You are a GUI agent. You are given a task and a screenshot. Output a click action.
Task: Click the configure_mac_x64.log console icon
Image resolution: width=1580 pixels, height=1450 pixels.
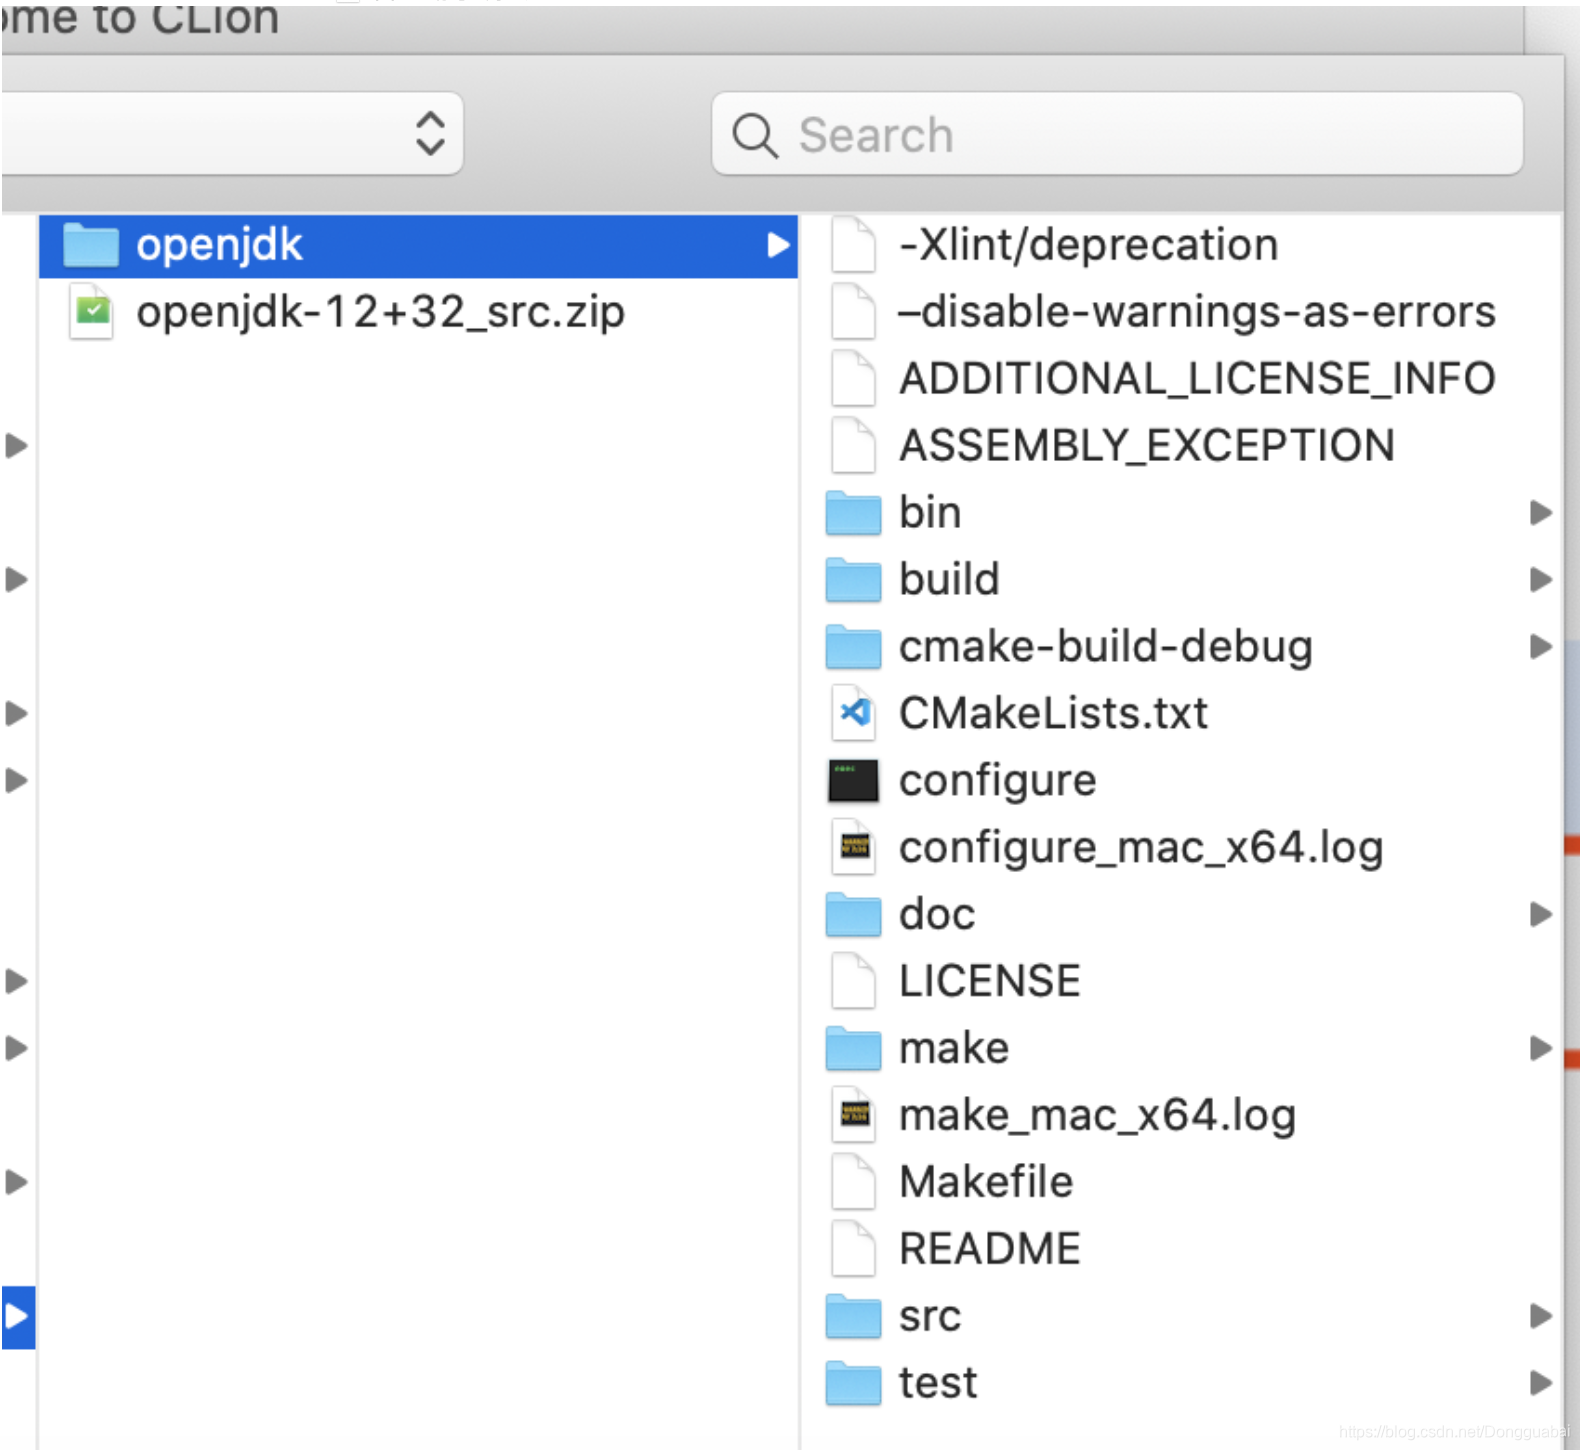tap(853, 847)
